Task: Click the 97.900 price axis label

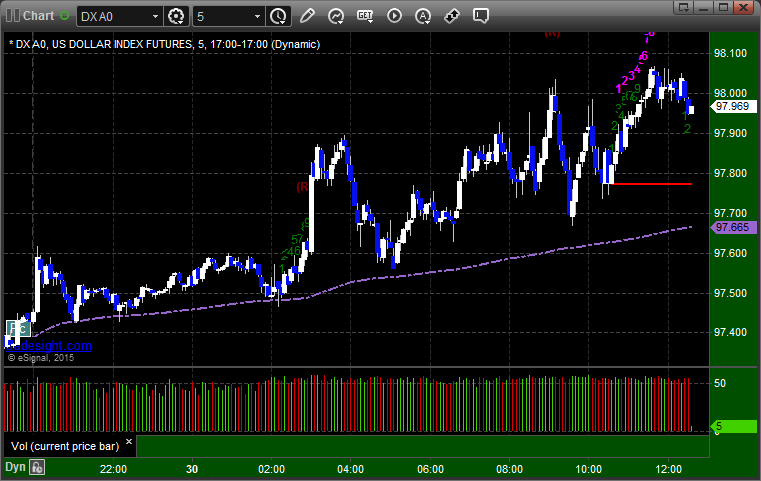Action: [x=730, y=133]
